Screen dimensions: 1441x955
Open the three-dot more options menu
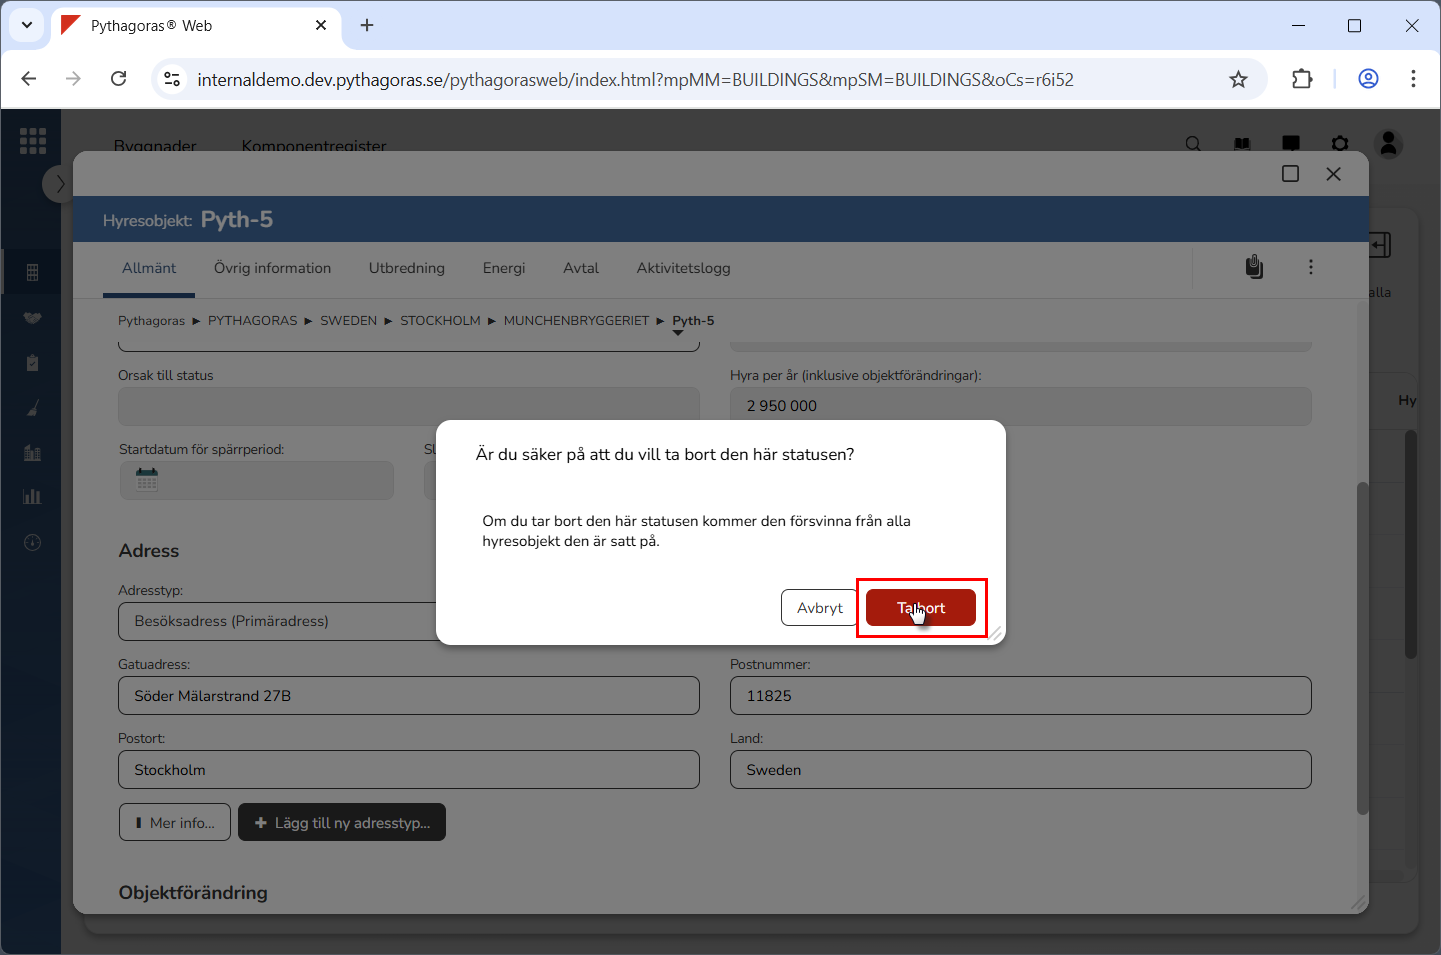click(x=1310, y=267)
